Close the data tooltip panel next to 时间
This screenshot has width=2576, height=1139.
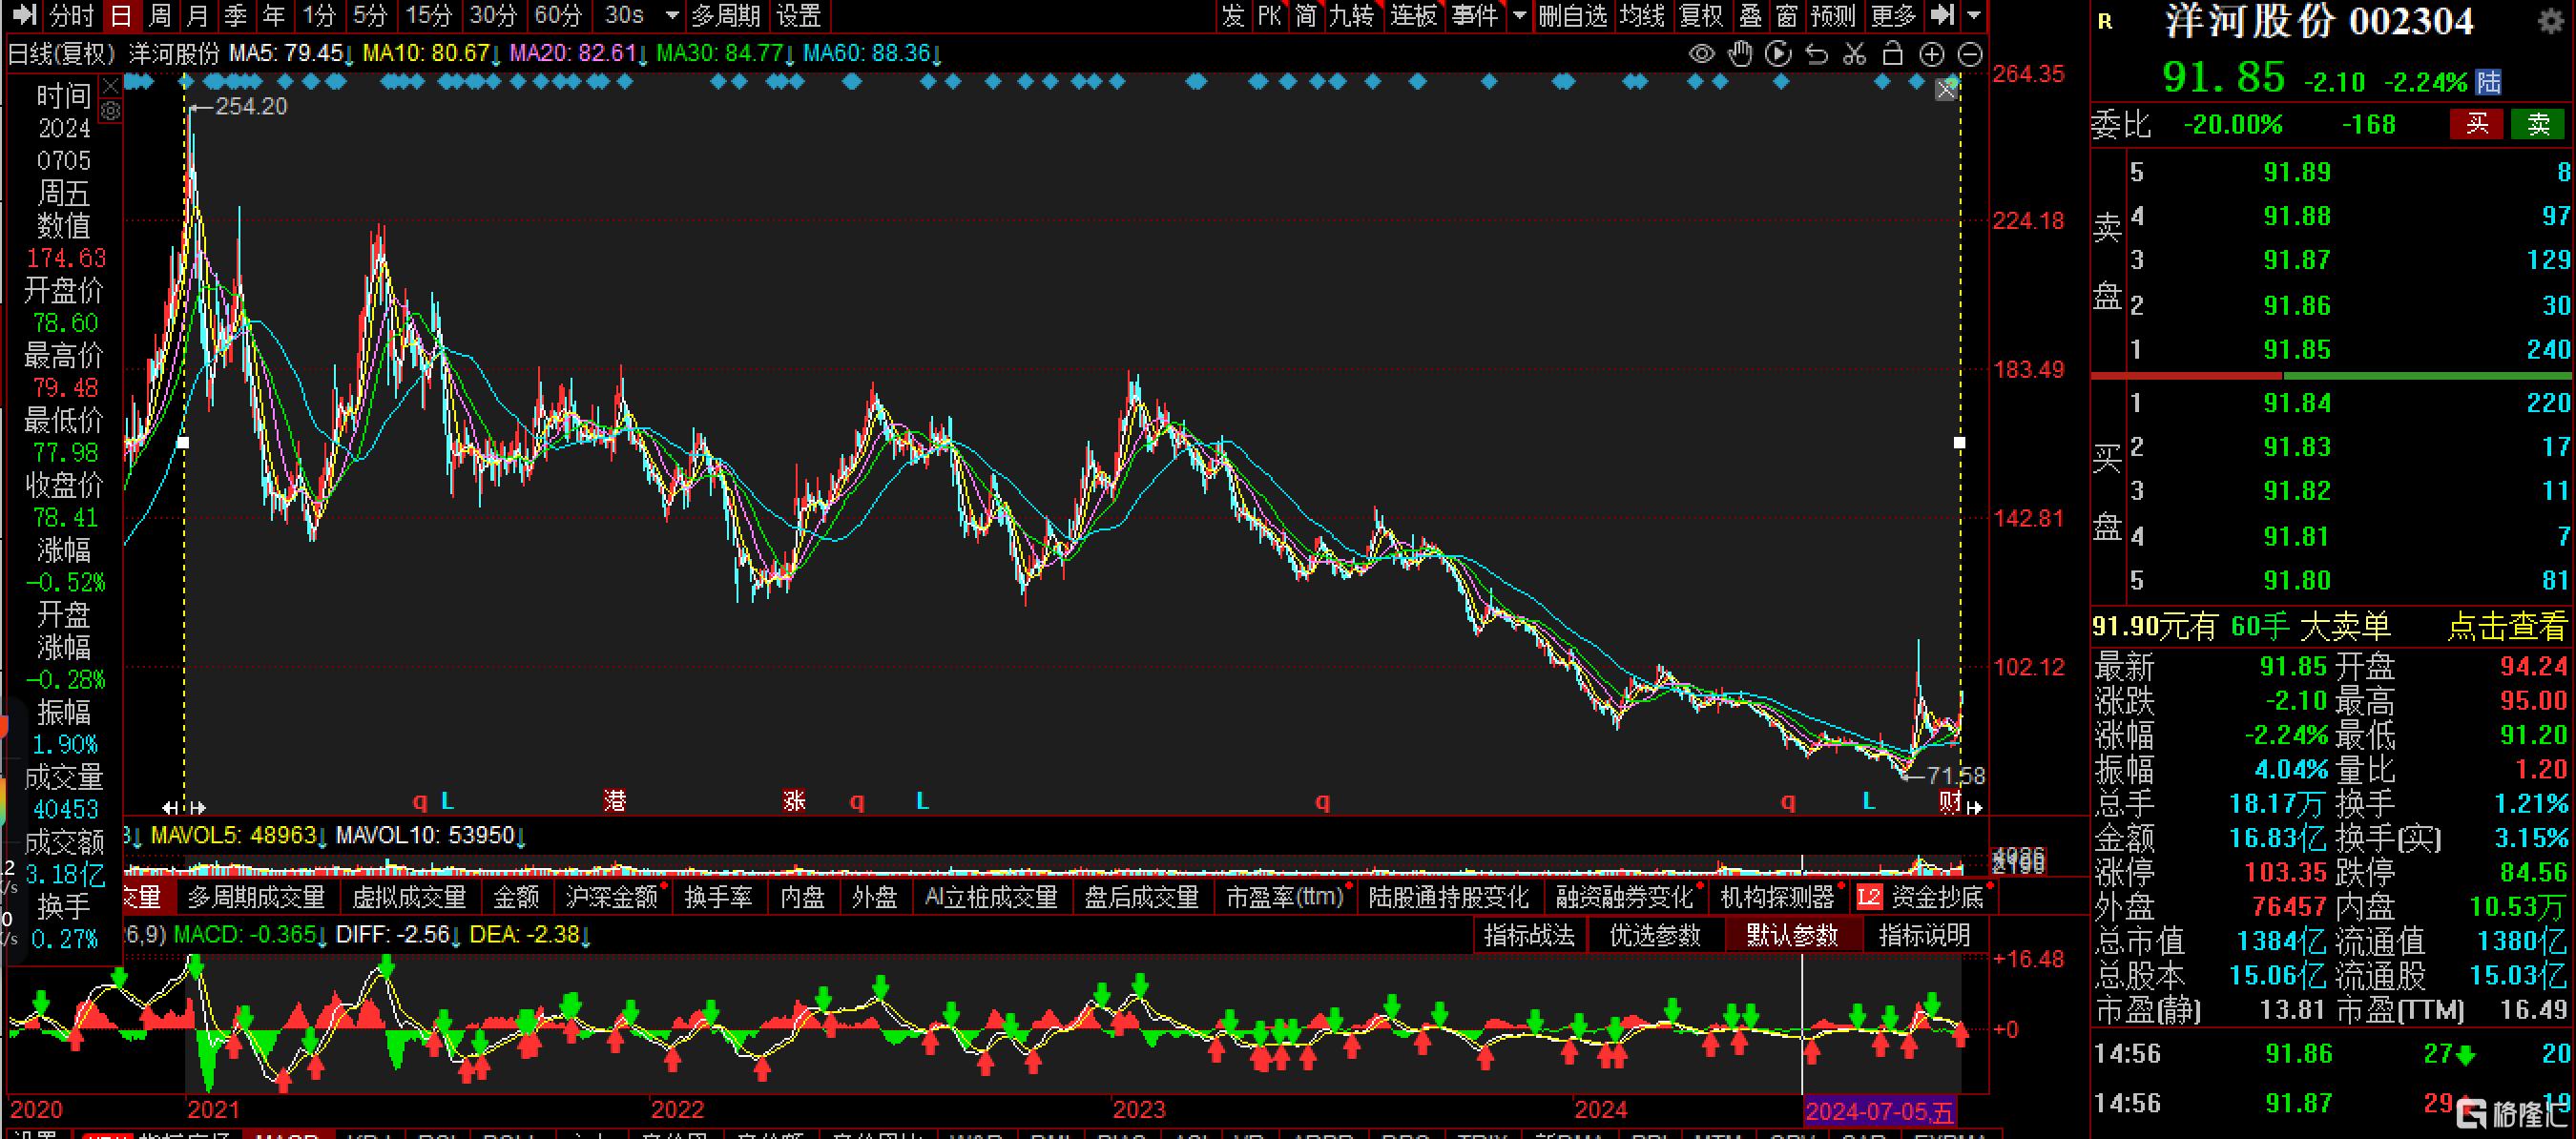(111, 86)
